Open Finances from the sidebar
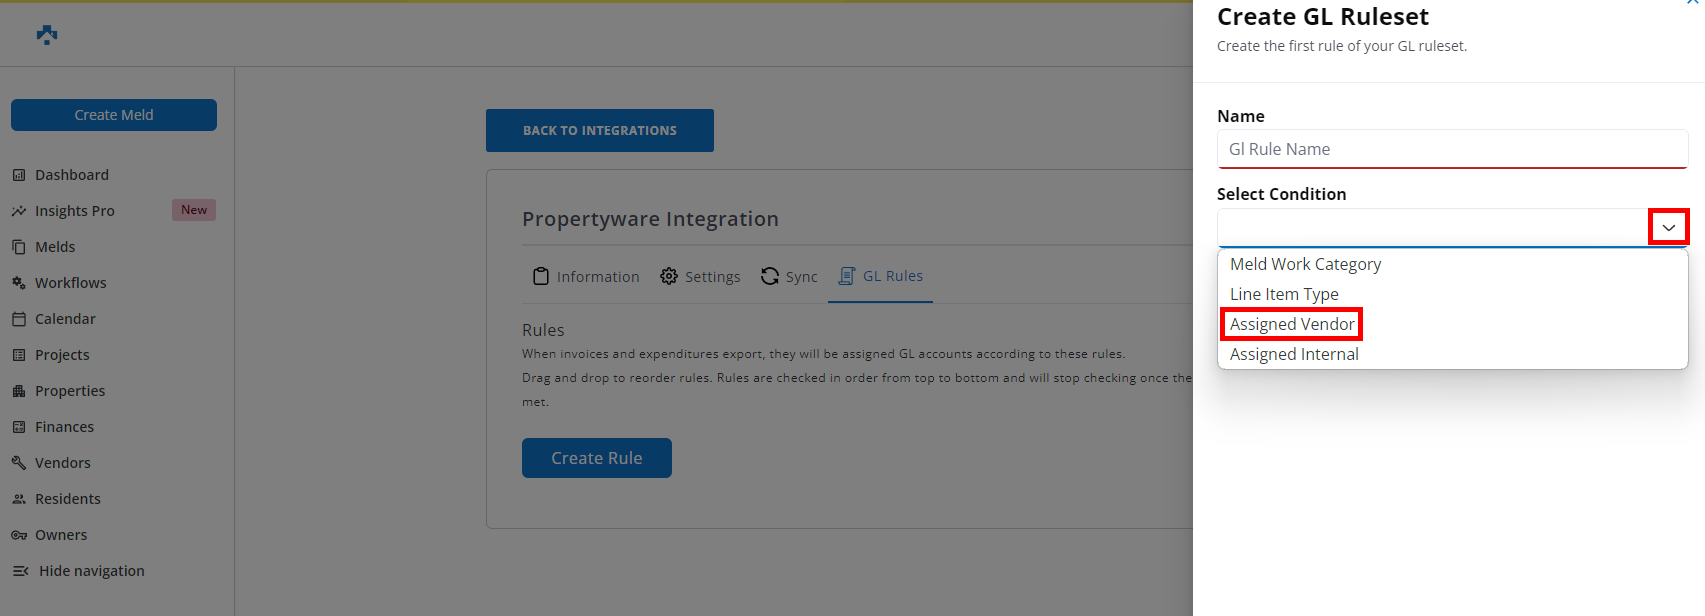The height and width of the screenshot is (616, 1705). (64, 427)
